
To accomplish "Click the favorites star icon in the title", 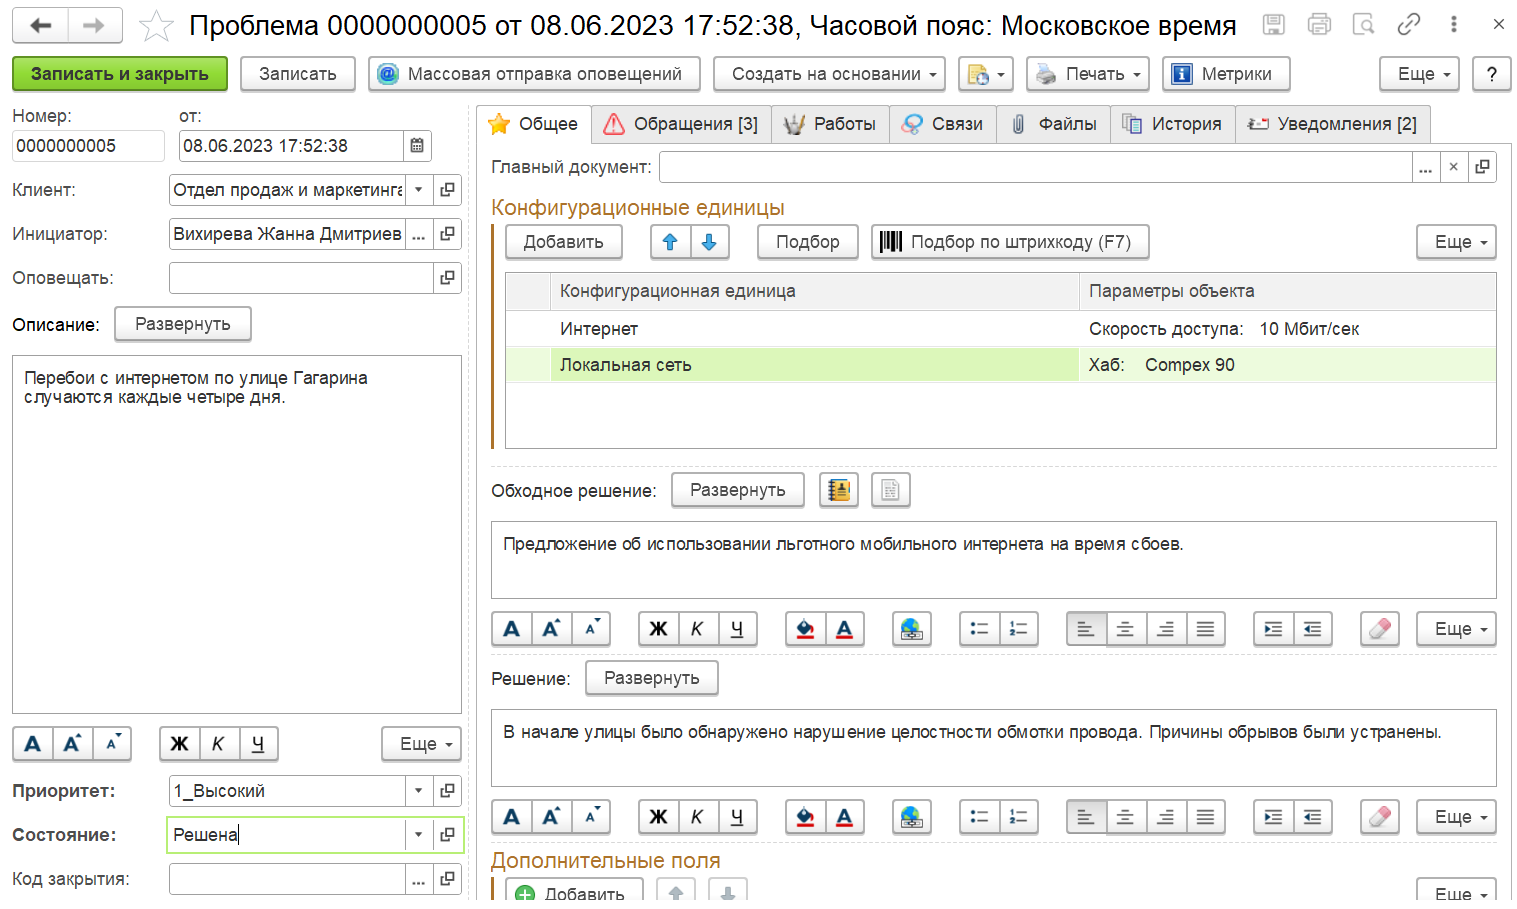I will tap(156, 26).
